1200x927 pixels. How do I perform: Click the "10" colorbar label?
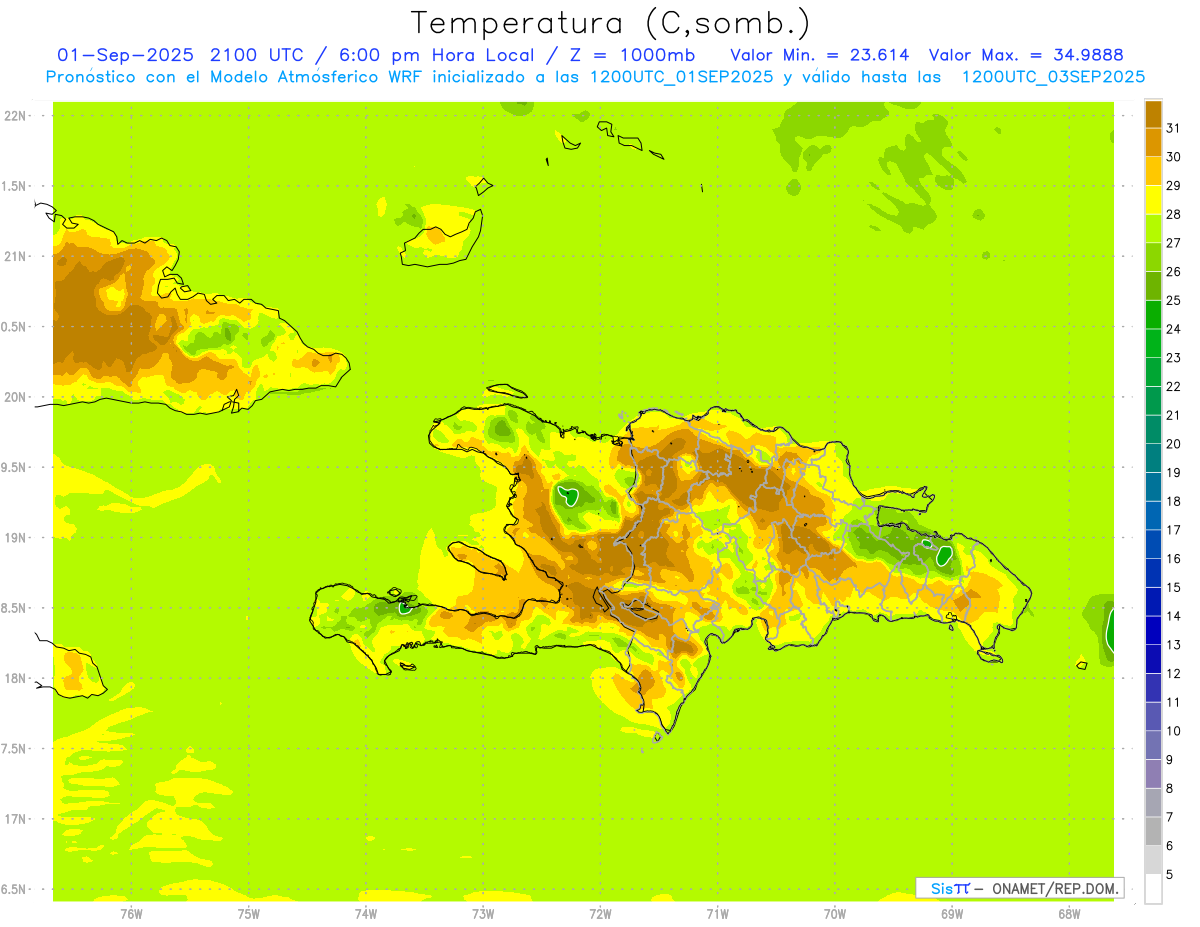pos(1173,731)
